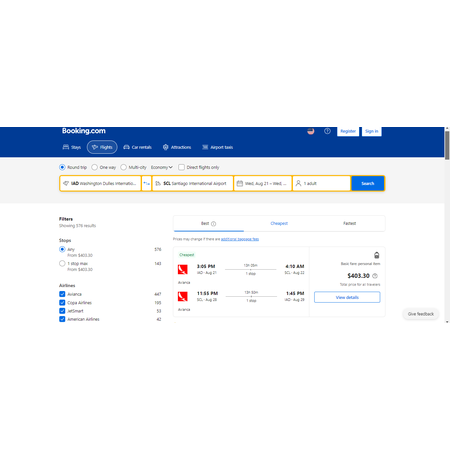Viewport: 450px width, 450px height.
Task: Click the blue Search button
Action: 368,183
